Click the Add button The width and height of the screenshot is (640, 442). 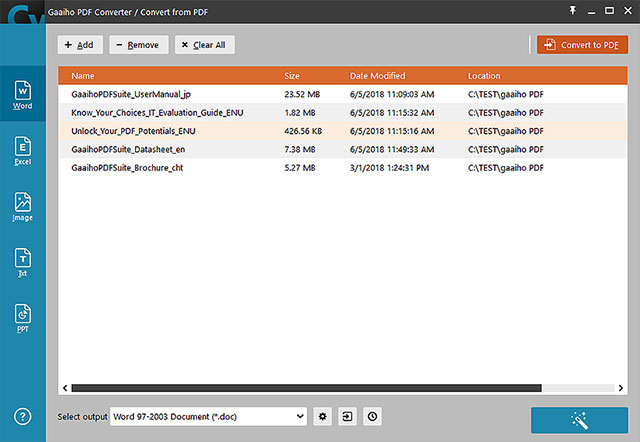pyautogui.click(x=80, y=44)
